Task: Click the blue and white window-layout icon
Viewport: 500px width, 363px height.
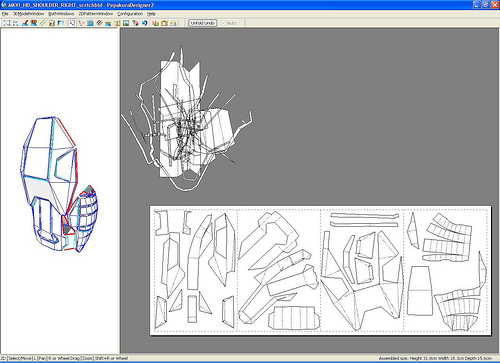Action: click(x=61, y=23)
